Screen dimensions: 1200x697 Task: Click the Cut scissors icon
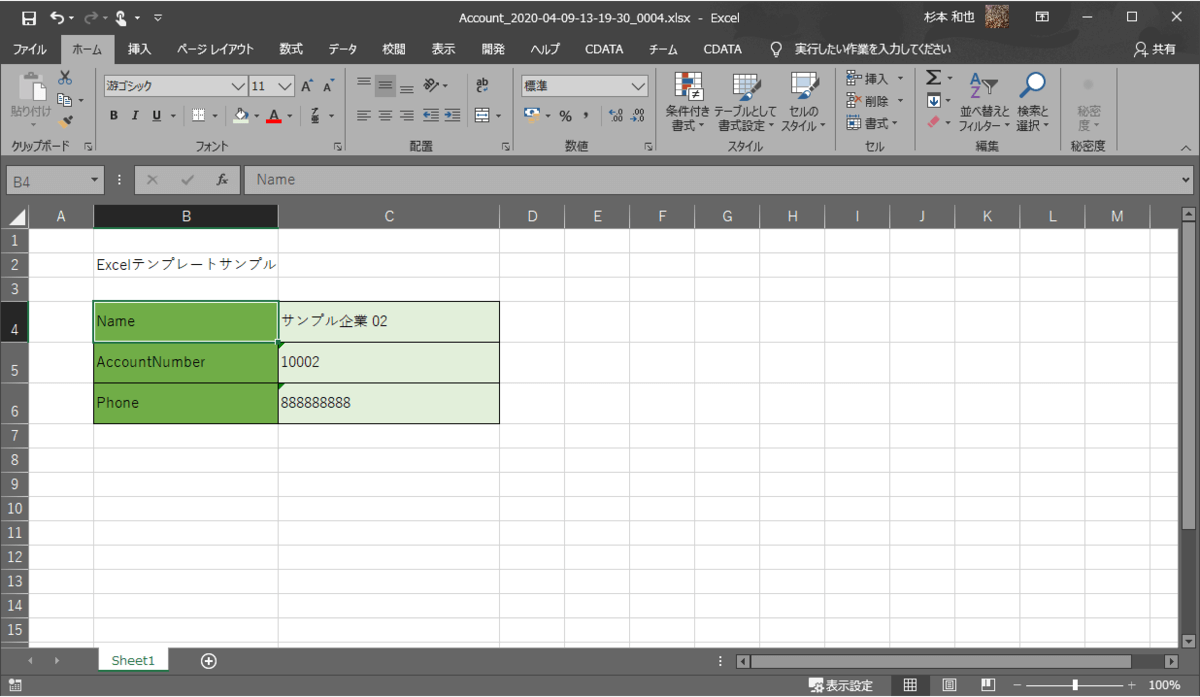(66, 78)
